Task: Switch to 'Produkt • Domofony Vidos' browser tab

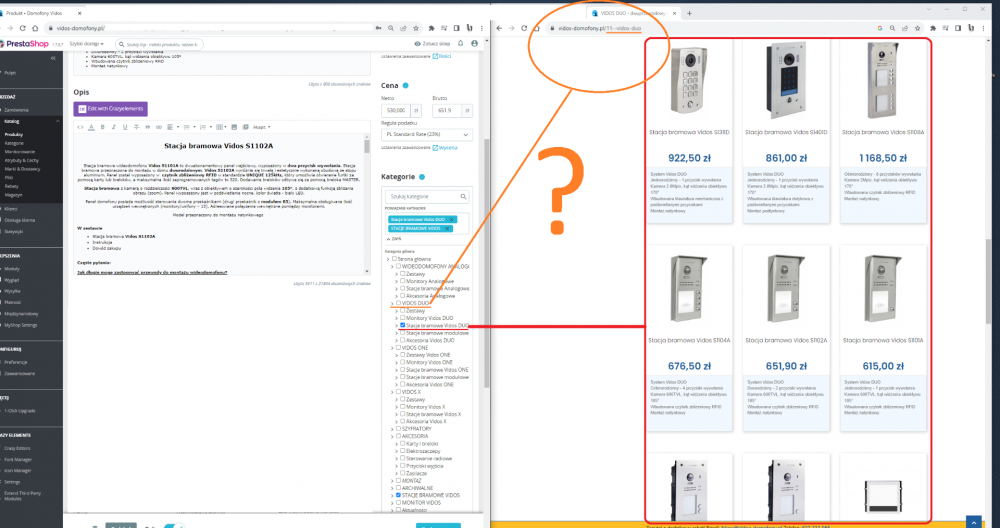Action: [38, 13]
